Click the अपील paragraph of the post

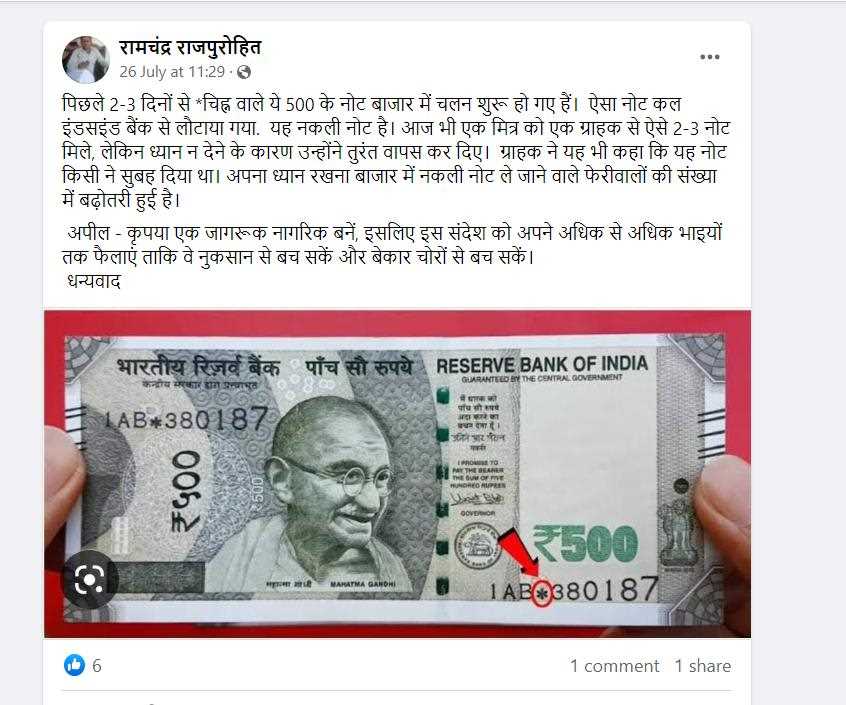click(x=392, y=245)
